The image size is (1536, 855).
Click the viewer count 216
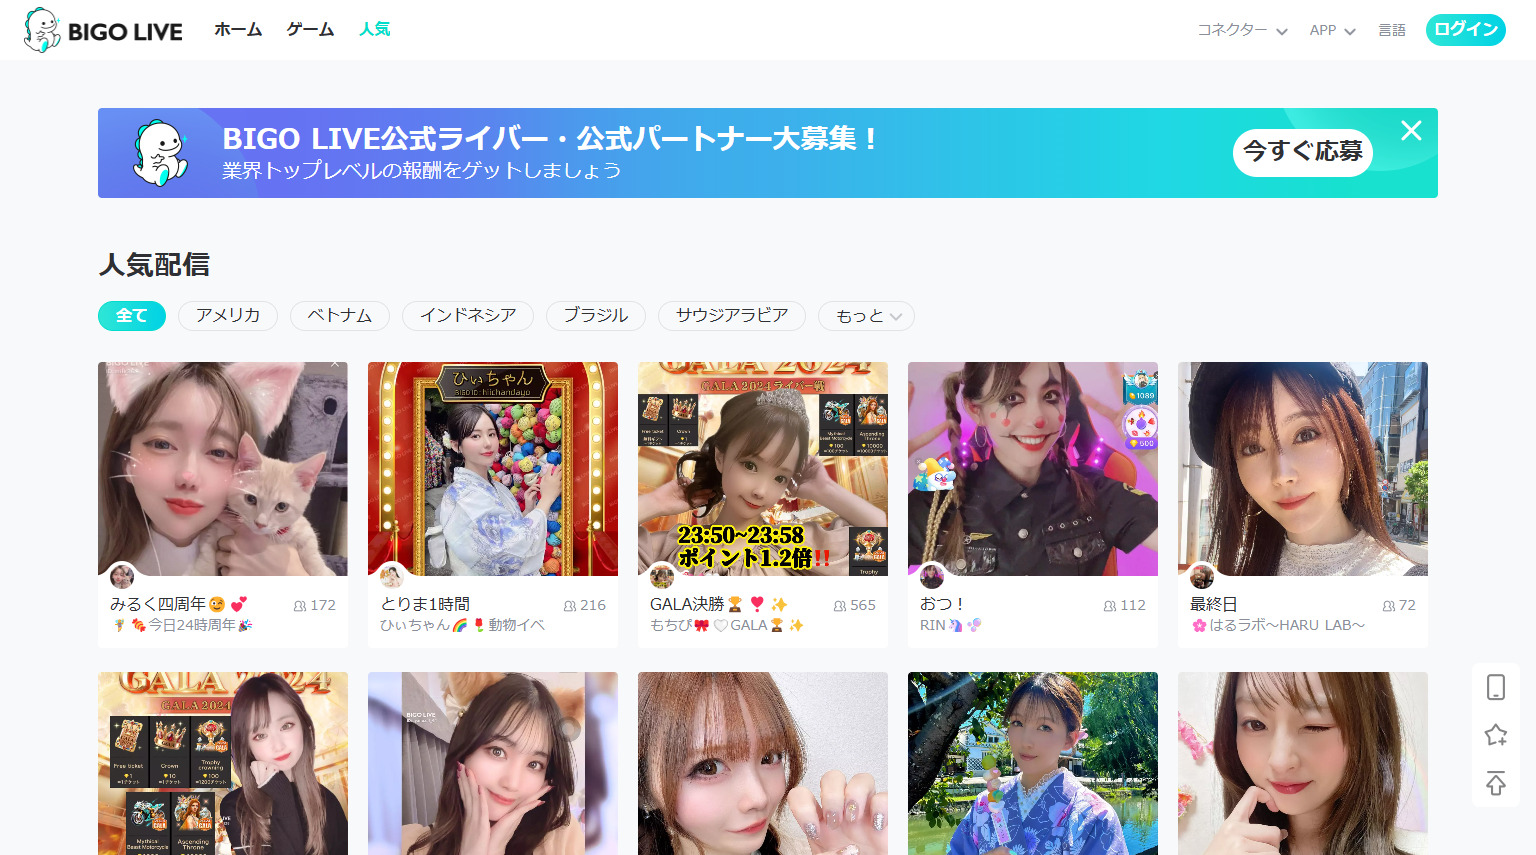click(585, 605)
